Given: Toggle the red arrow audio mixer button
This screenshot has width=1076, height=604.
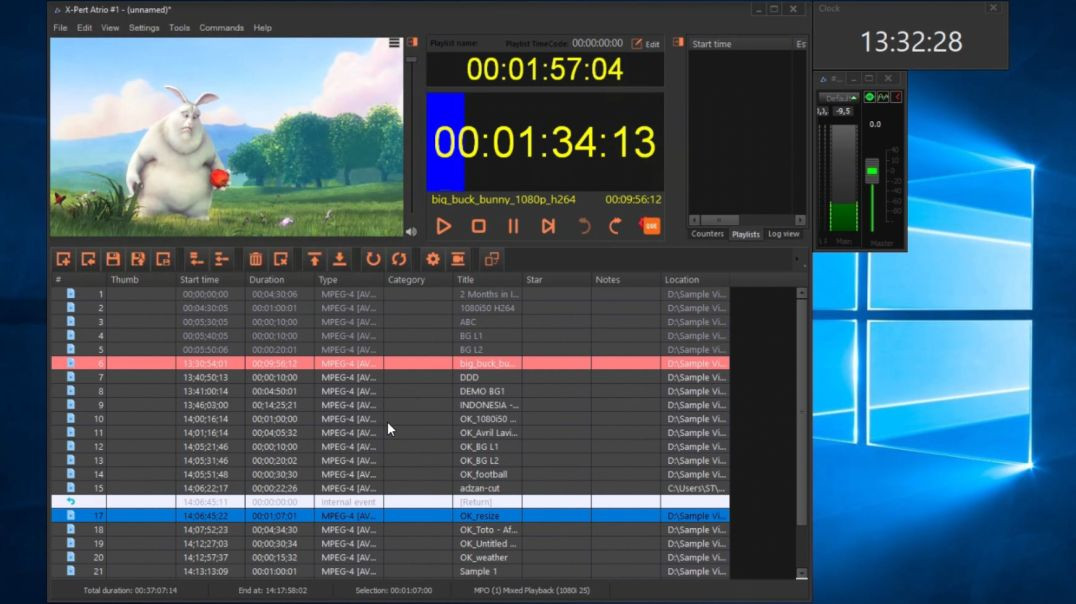Looking at the screenshot, I should click(896, 97).
